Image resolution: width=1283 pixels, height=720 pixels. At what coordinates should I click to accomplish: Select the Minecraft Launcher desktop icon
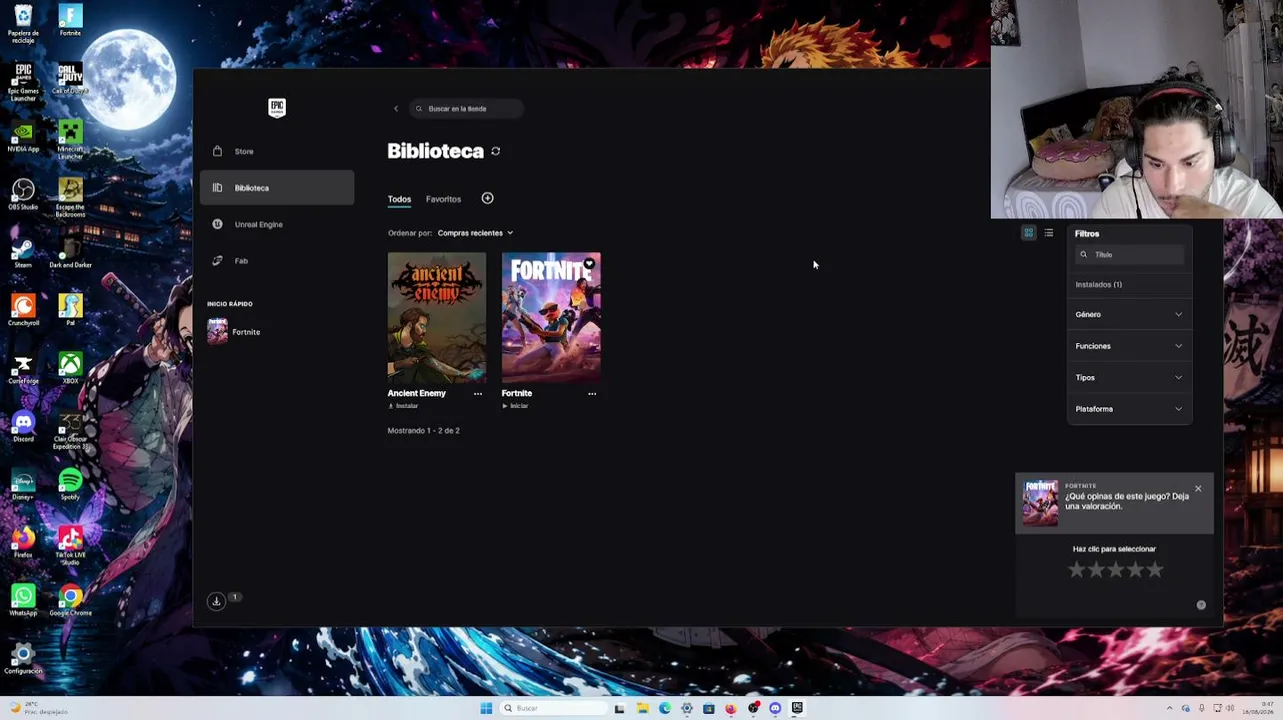70,140
